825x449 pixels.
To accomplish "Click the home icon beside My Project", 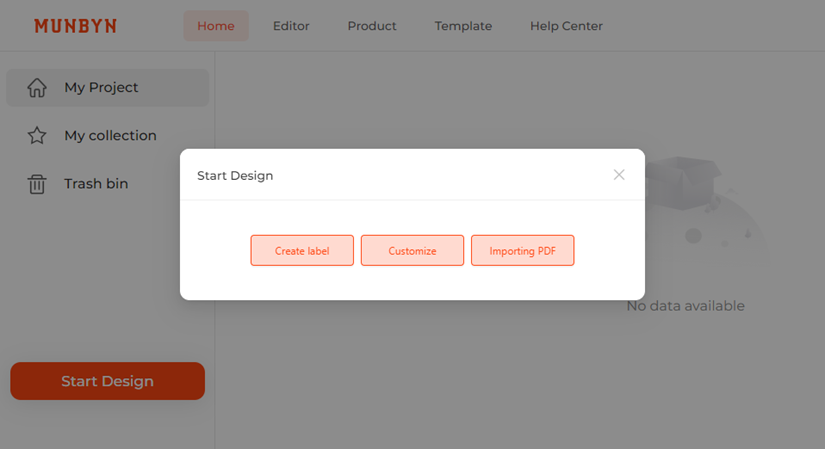I will pyautogui.click(x=37, y=87).
